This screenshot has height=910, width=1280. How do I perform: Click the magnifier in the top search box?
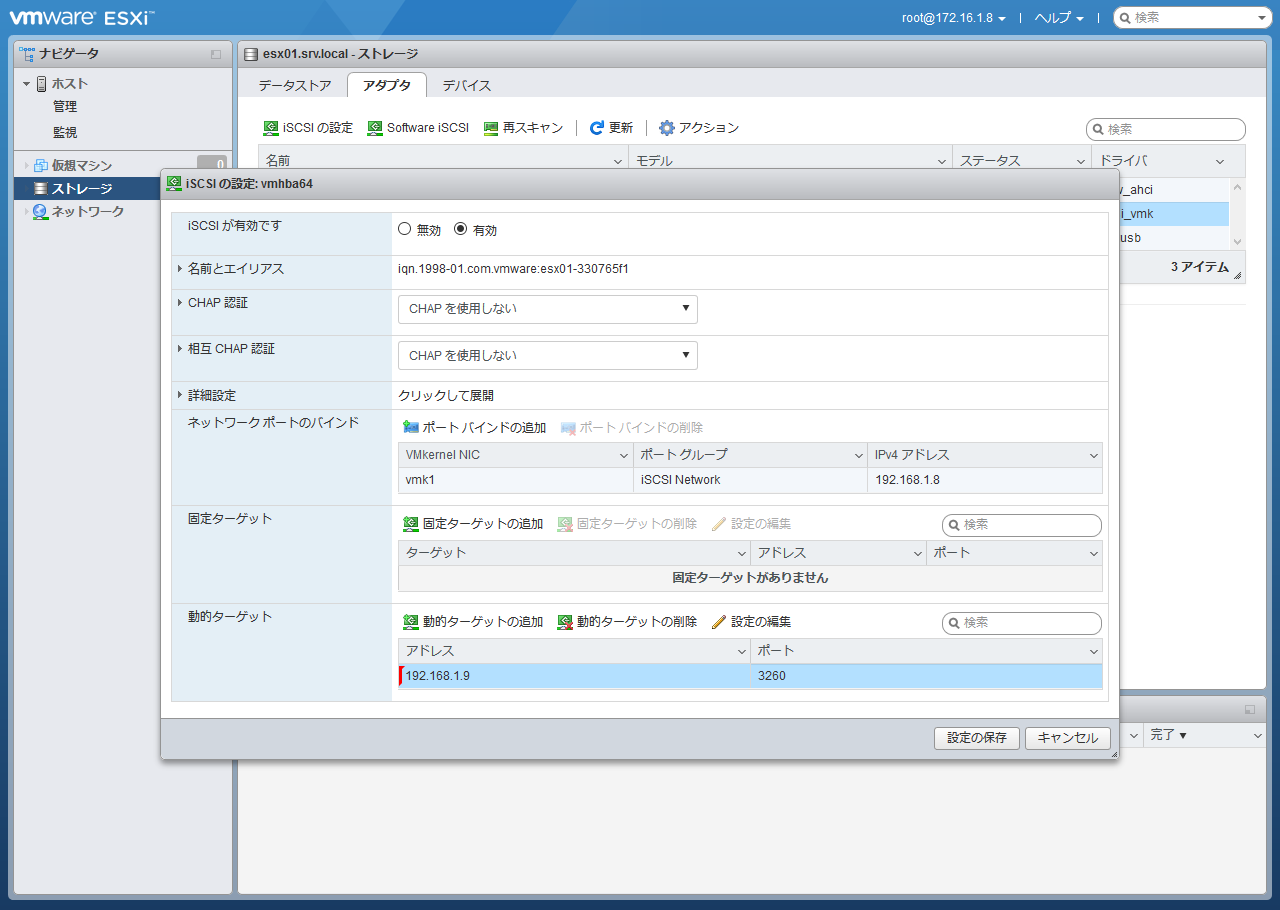(x=1124, y=18)
